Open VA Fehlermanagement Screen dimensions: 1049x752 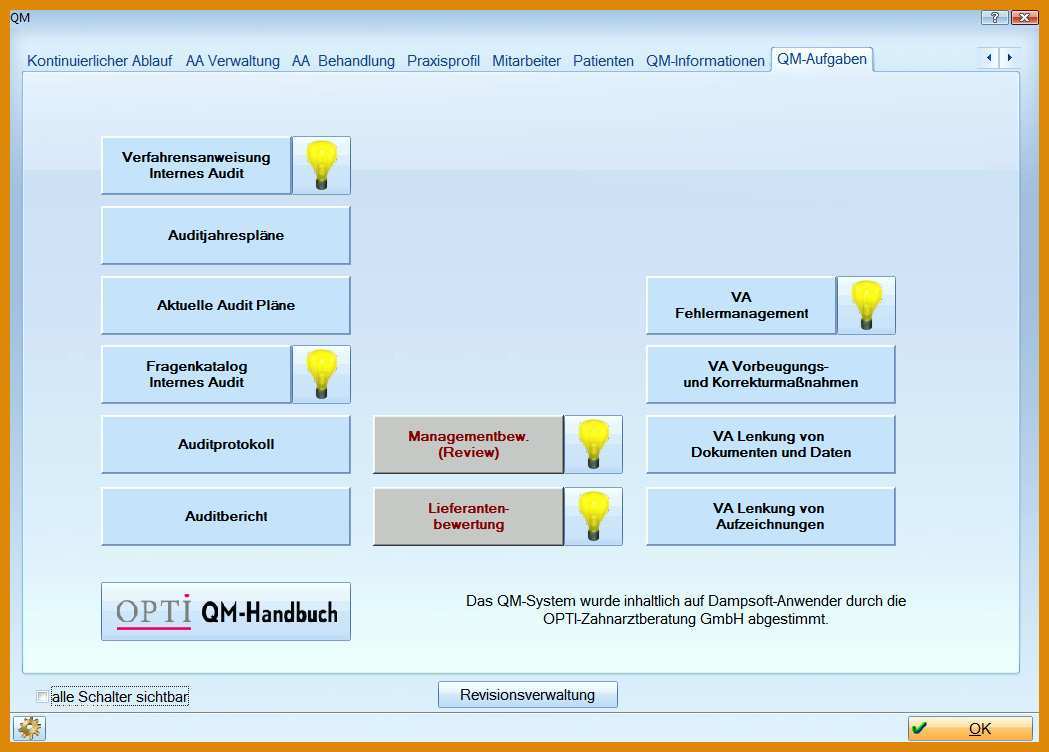(741, 305)
